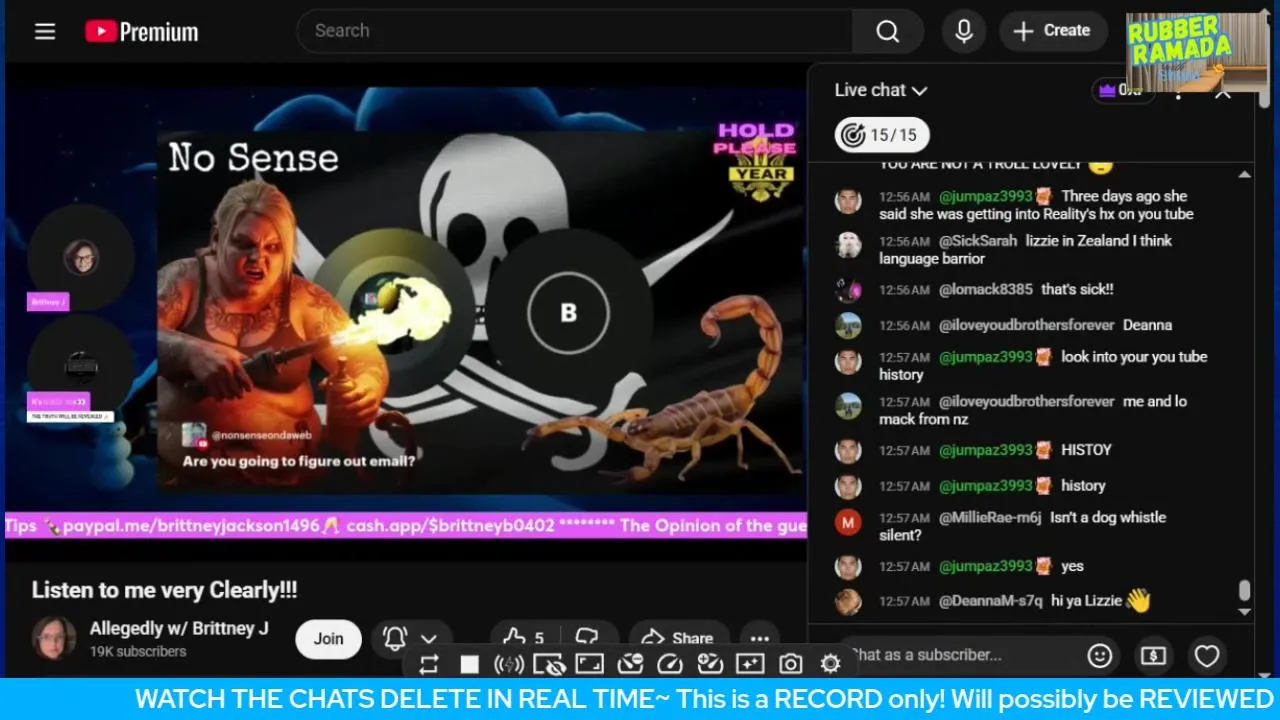Viewport: 1280px width, 720px height.
Task: Open the three-dot more actions button under the video
Action: pos(760,638)
